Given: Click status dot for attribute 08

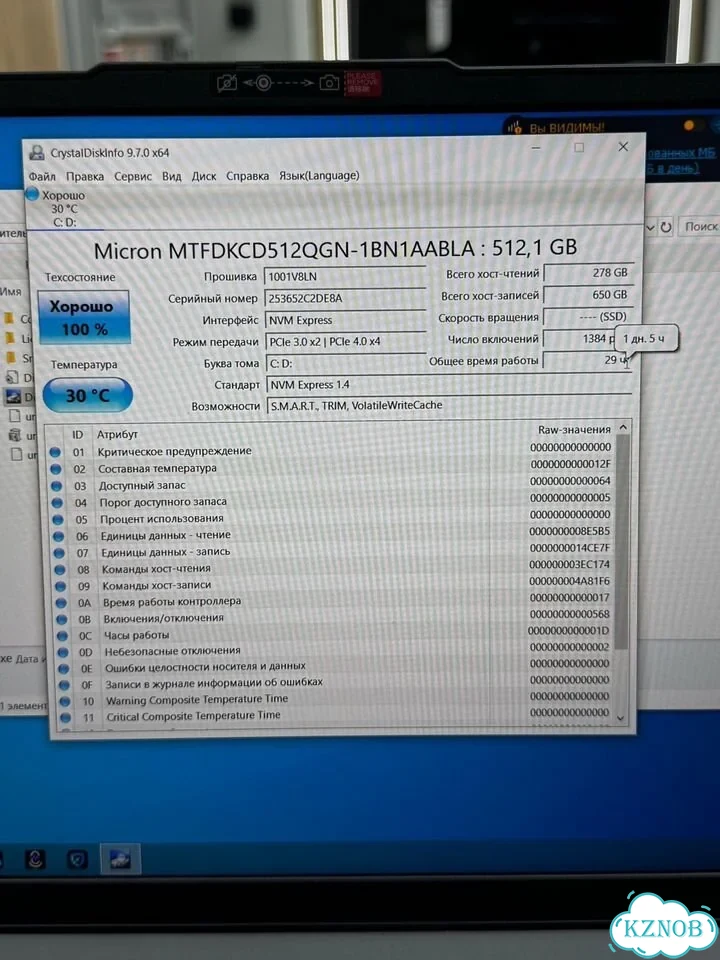Looking at the screenshot, I should 59,569.
